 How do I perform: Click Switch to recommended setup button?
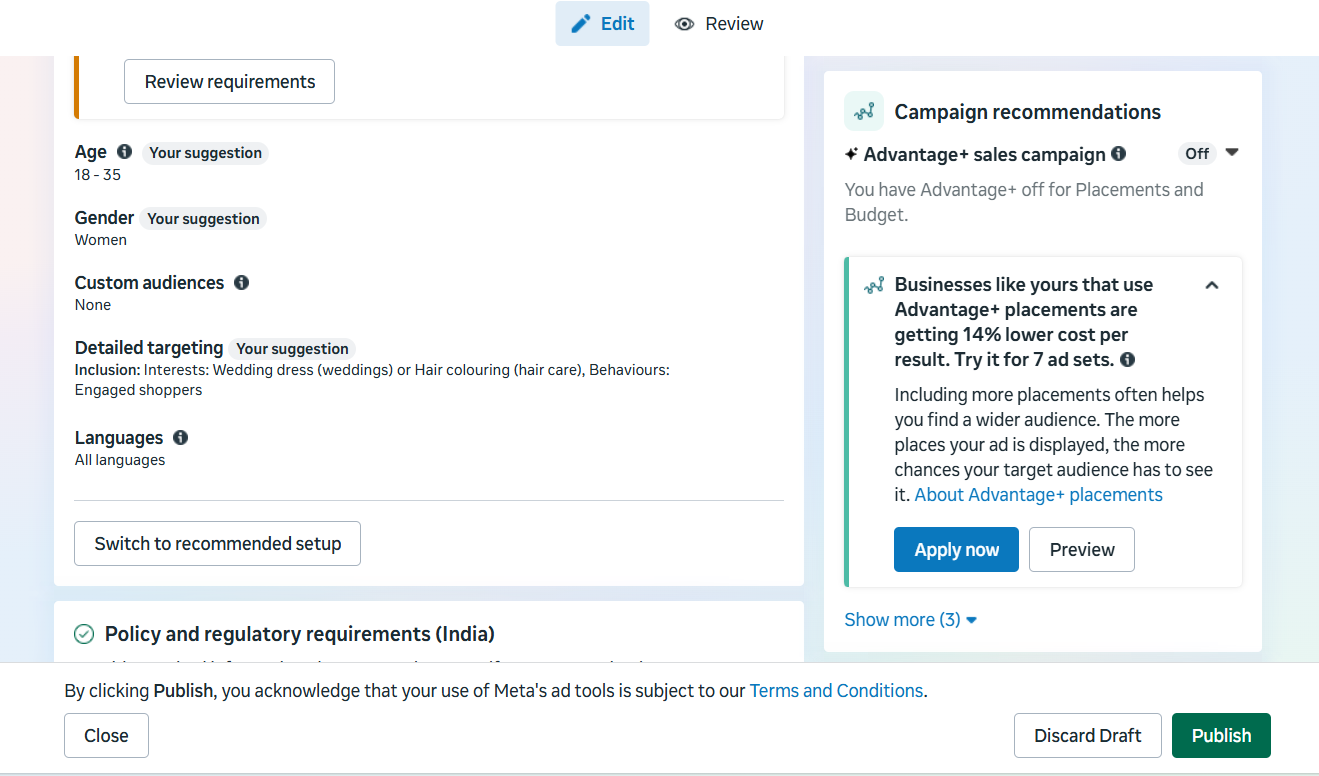click(x=217, y=544)
